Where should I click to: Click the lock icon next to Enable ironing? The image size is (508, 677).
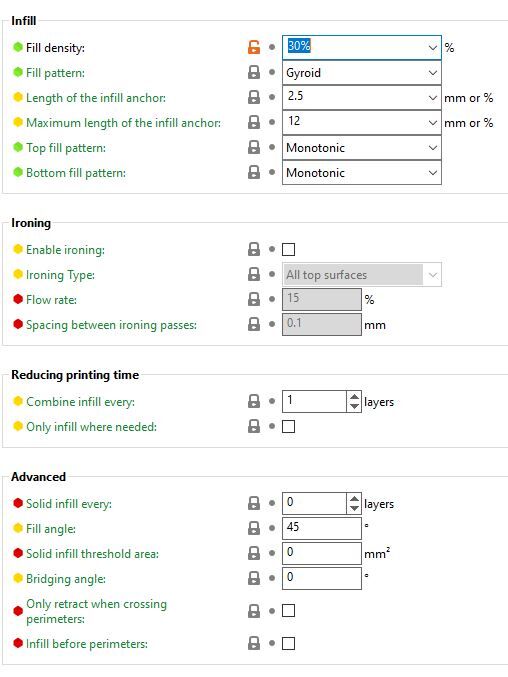click(x=254, y=249)
